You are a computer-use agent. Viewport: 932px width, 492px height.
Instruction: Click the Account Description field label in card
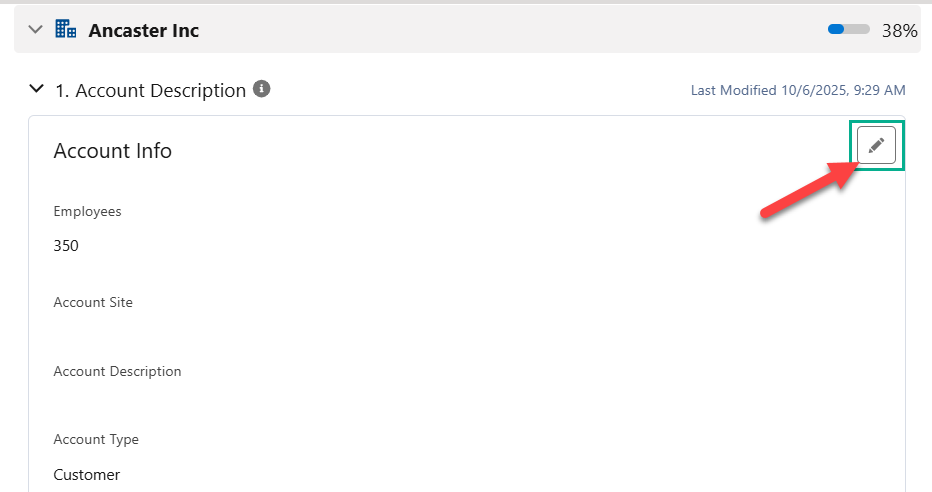117,371
